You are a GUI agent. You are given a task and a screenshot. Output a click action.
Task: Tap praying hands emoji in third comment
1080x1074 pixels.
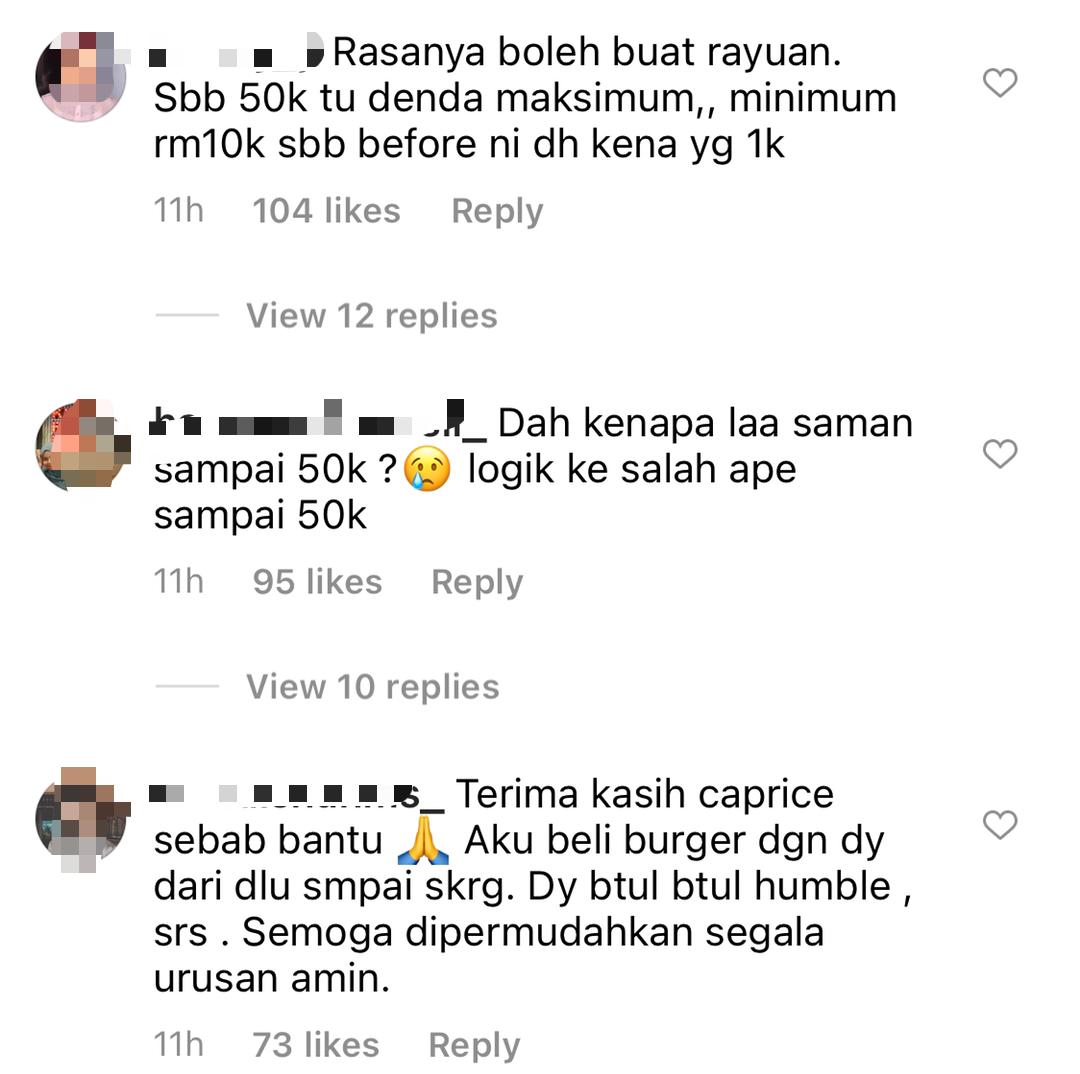[424, 840]
